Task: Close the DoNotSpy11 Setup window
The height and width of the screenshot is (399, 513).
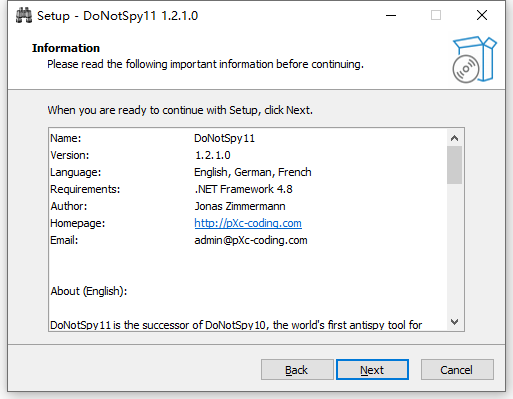Action: pyautogui.click(x=482, y=15)
